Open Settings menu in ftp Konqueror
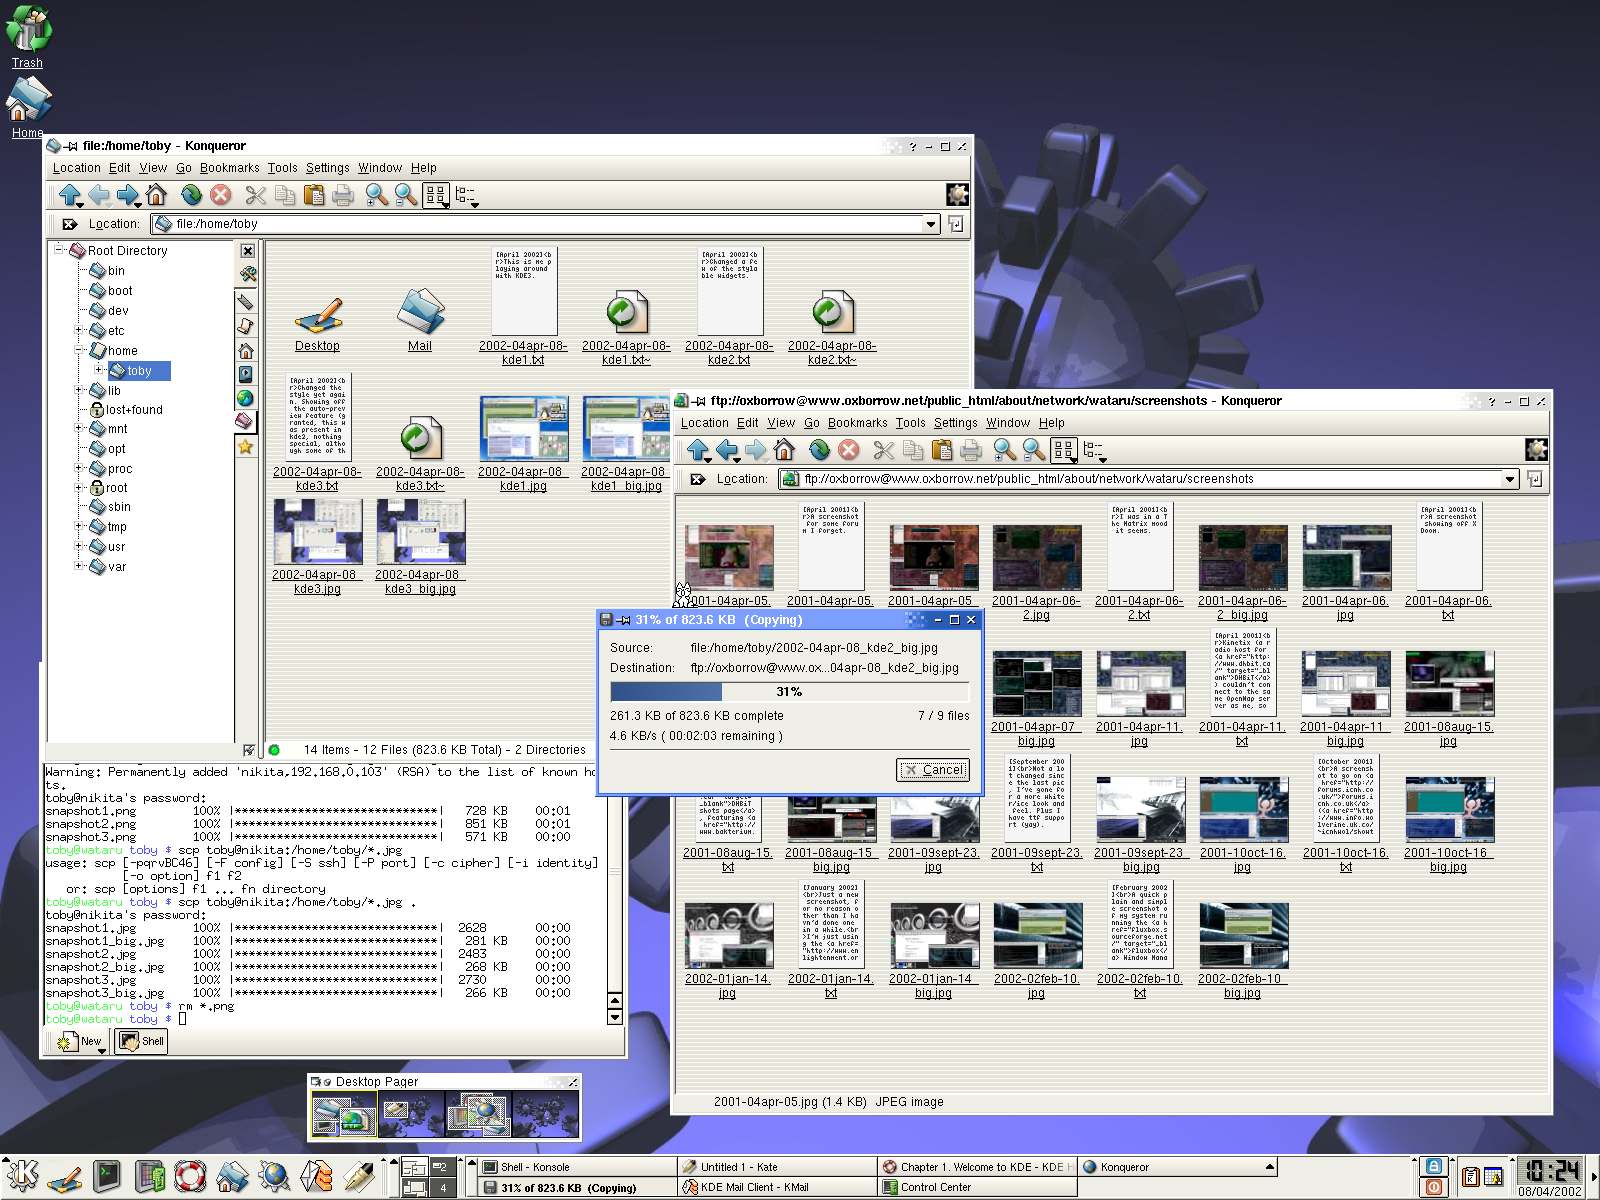 coord(955,423)
